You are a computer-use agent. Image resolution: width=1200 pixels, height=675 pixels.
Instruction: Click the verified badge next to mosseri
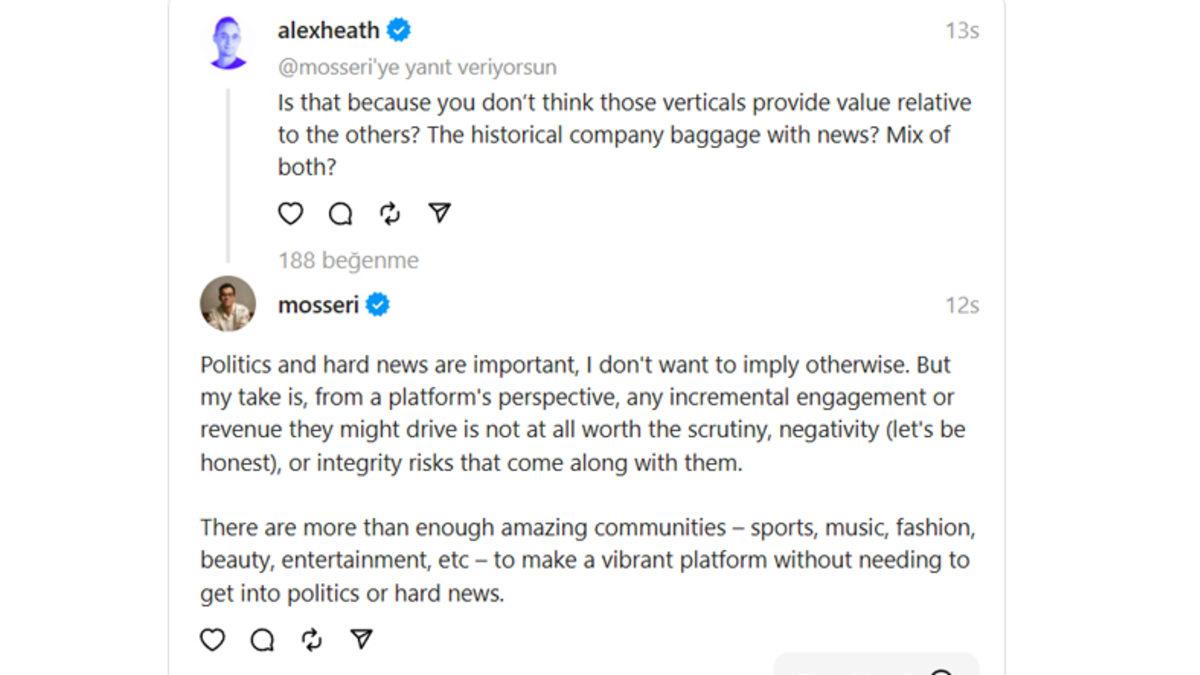tap(378, 305)
